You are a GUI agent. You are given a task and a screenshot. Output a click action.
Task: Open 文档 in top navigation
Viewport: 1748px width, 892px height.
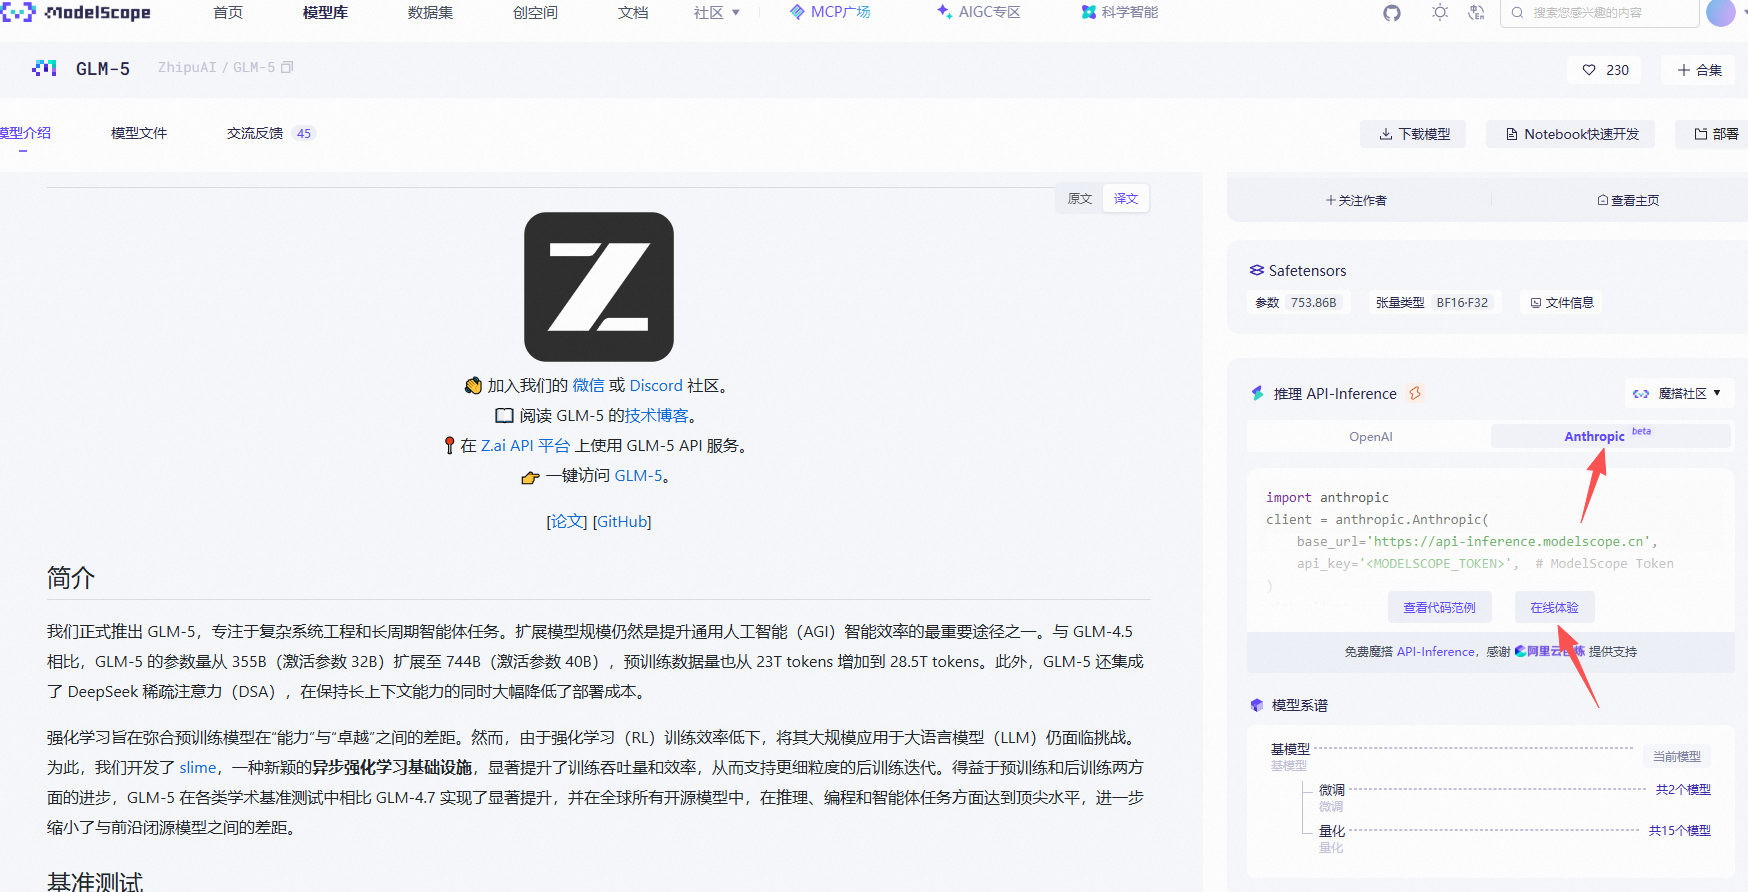633,13
